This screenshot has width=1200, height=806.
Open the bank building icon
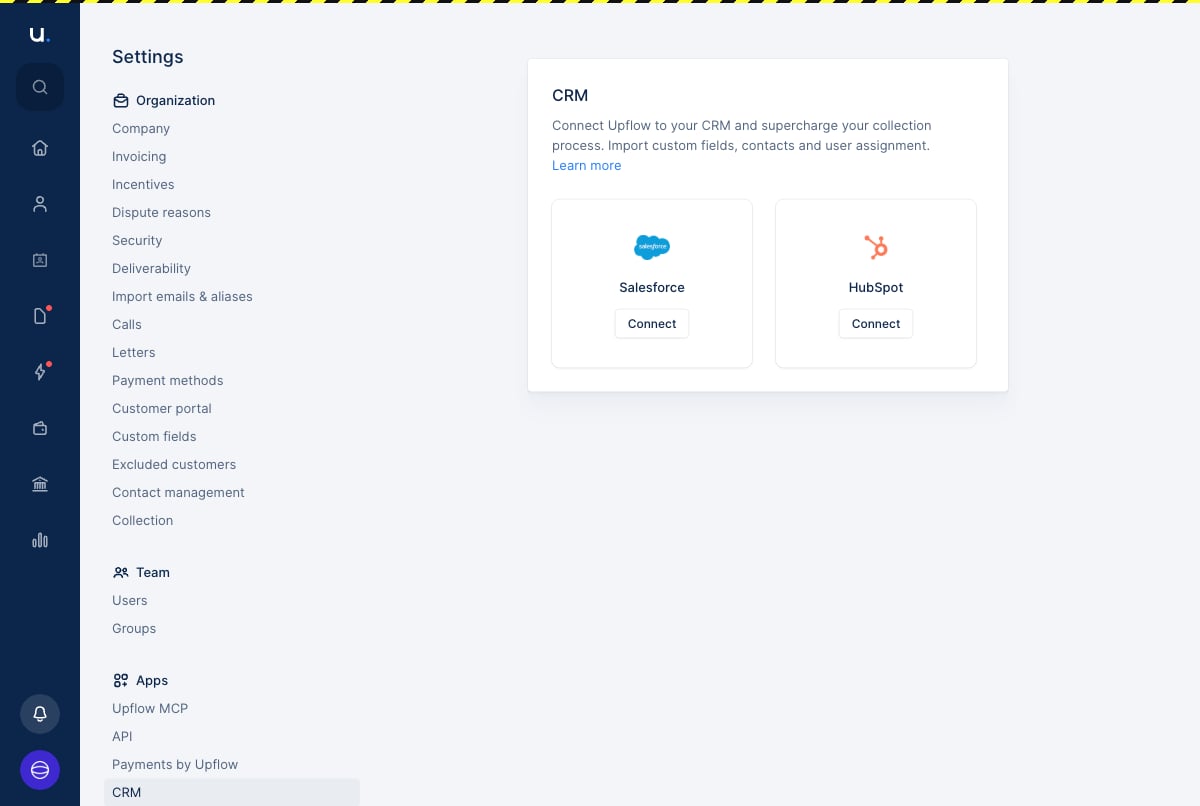pyautogui.click(x=40, y=484)
